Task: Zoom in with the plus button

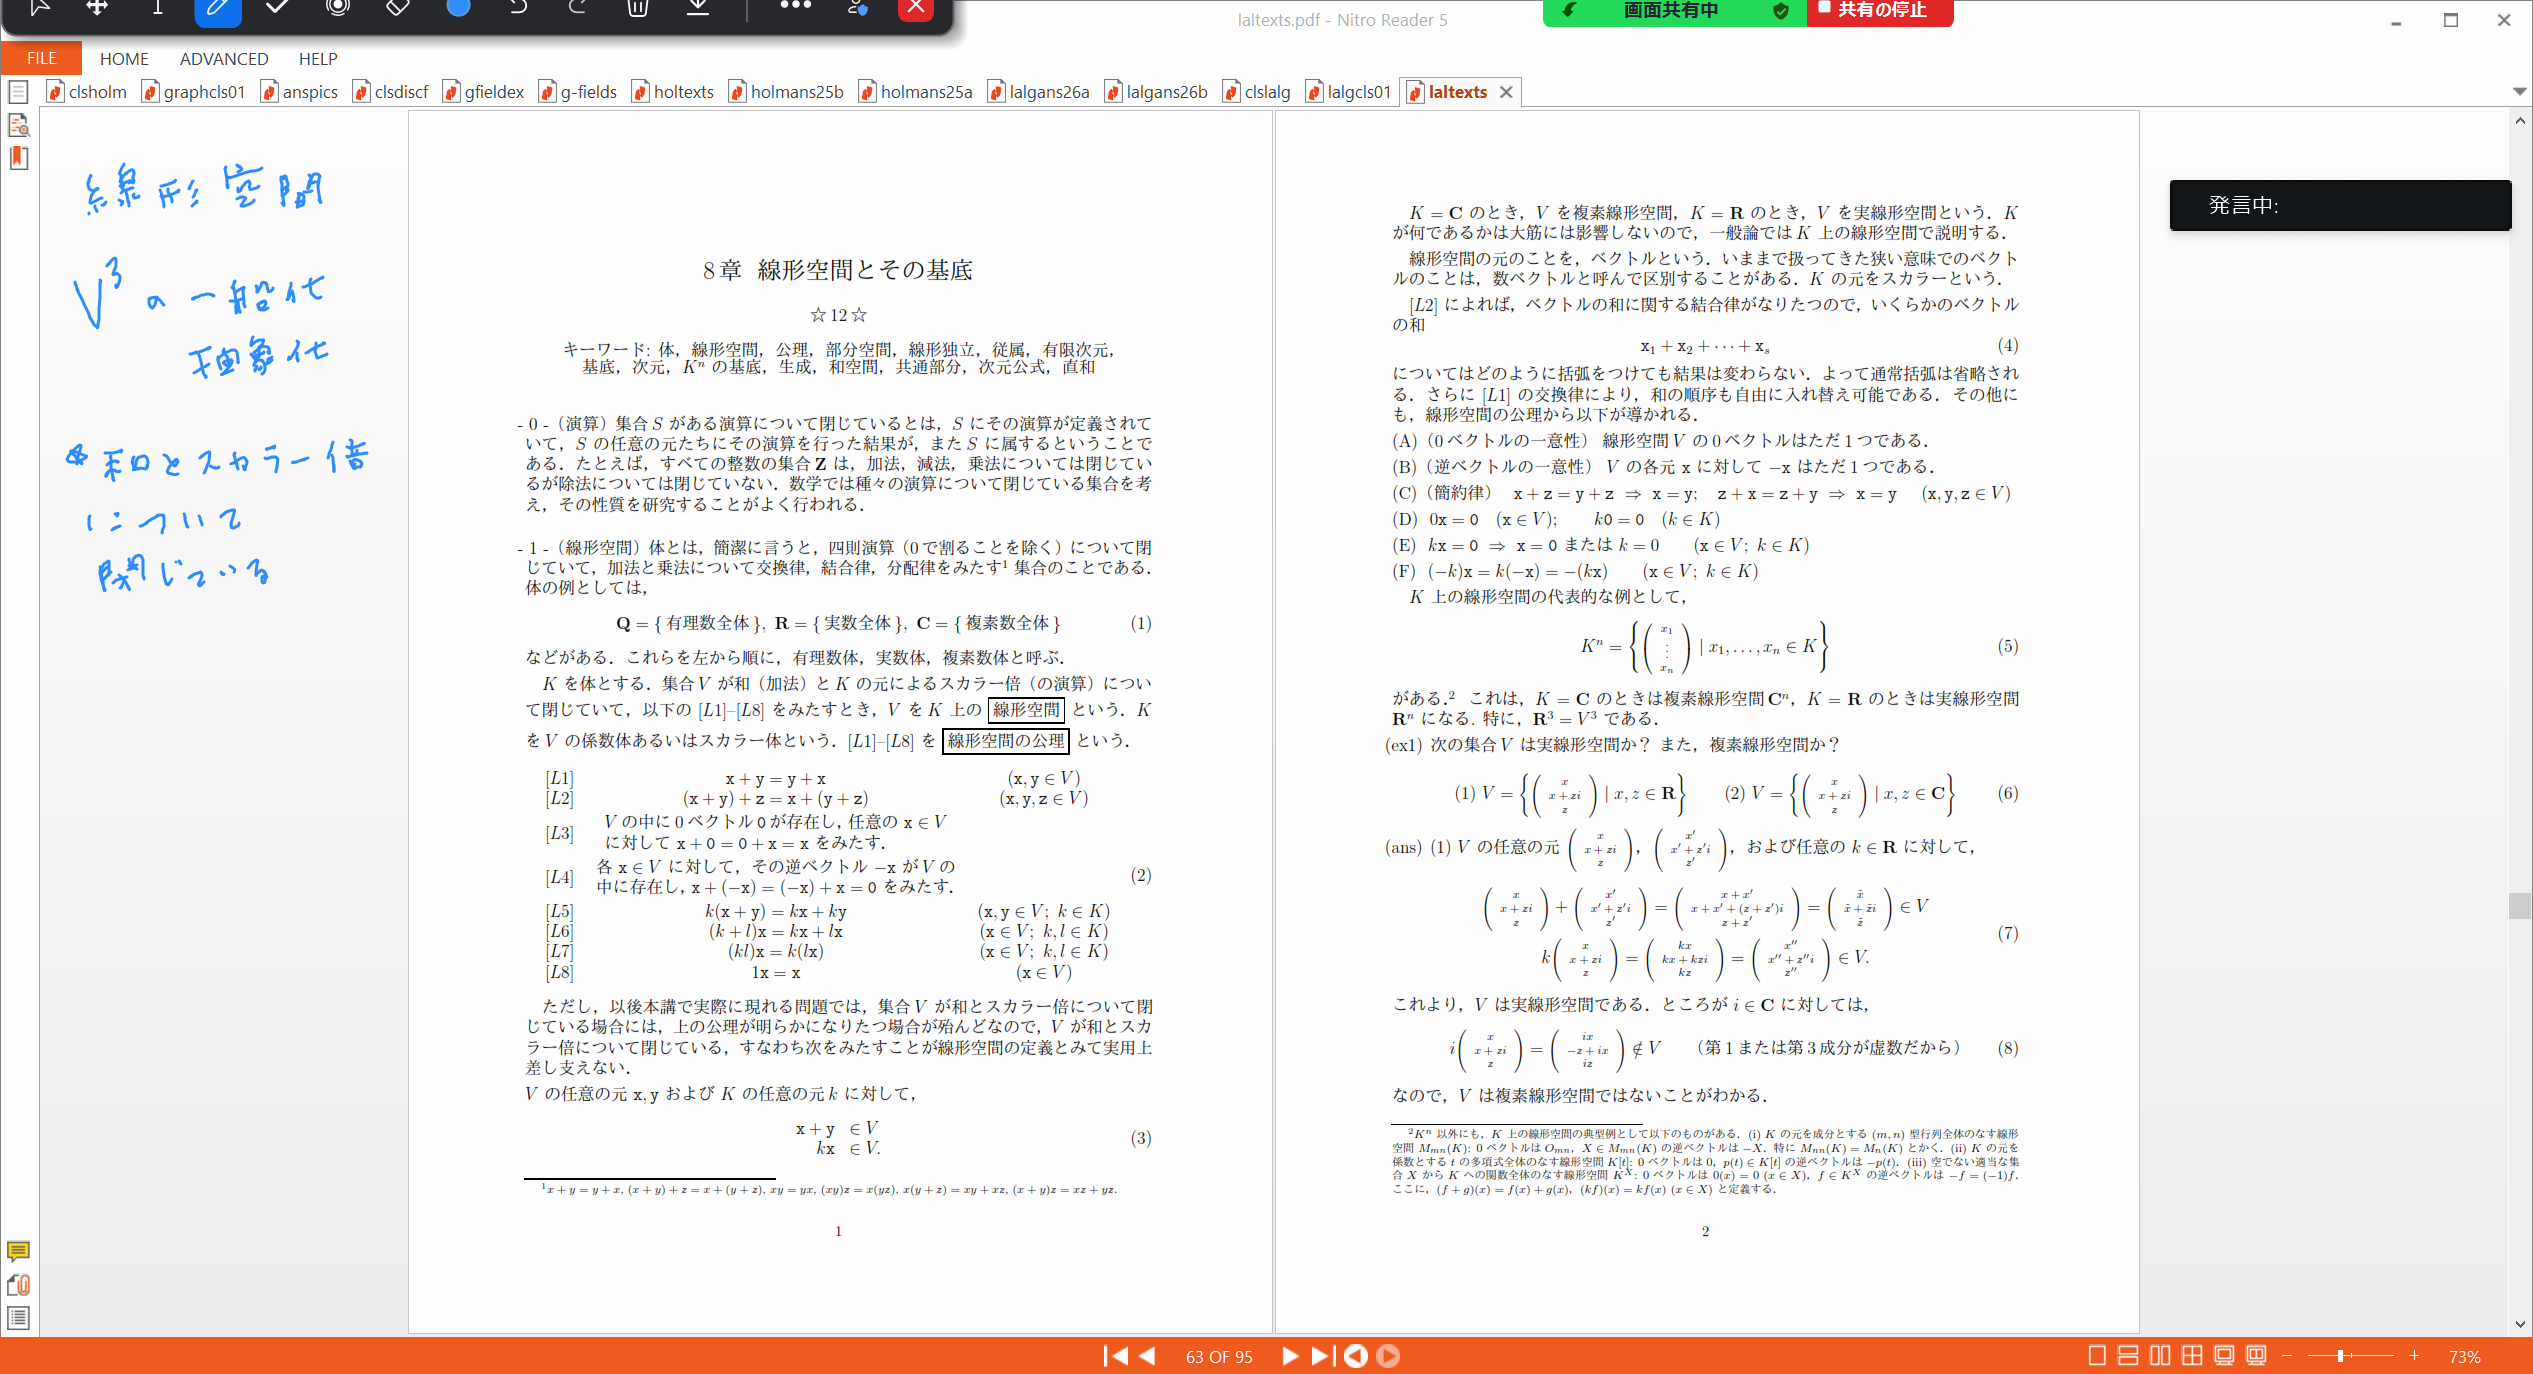Action: [2414, 1356]
